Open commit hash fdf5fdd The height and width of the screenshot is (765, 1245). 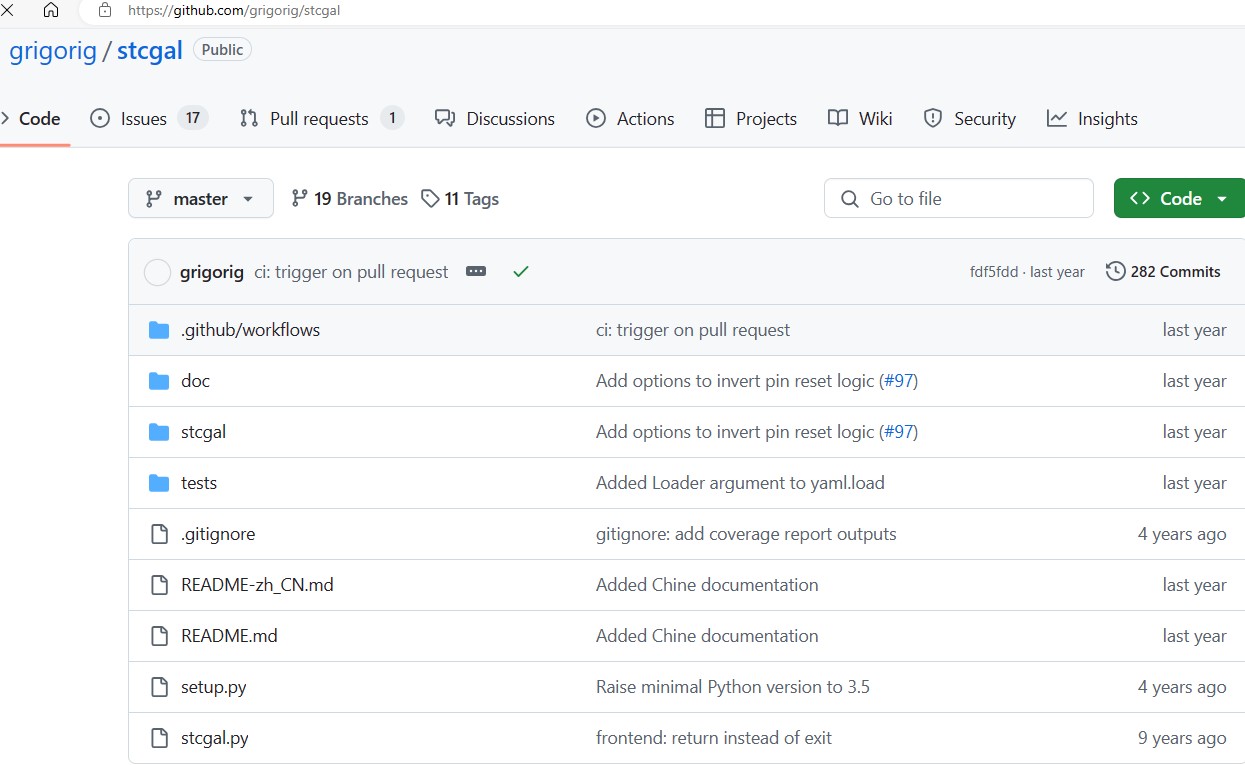coord(994,272)
